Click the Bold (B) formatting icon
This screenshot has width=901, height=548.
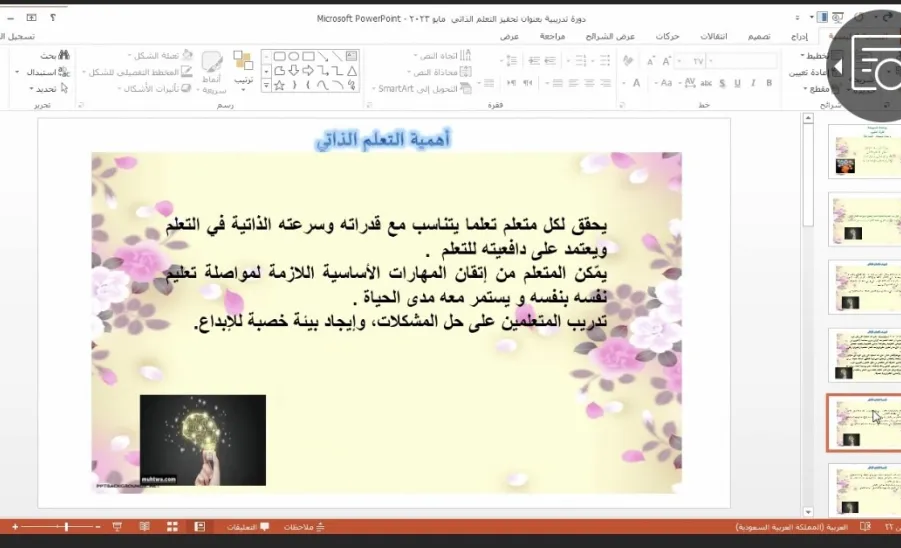pyautogui.click(x=769, y=83)
